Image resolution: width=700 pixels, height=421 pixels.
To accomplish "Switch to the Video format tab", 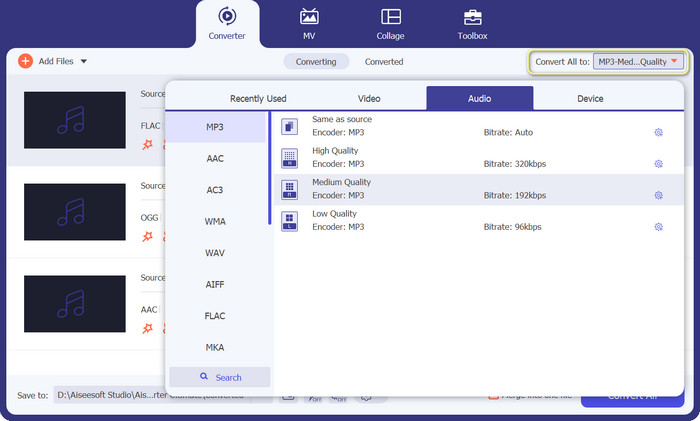I will pos(369,99).
